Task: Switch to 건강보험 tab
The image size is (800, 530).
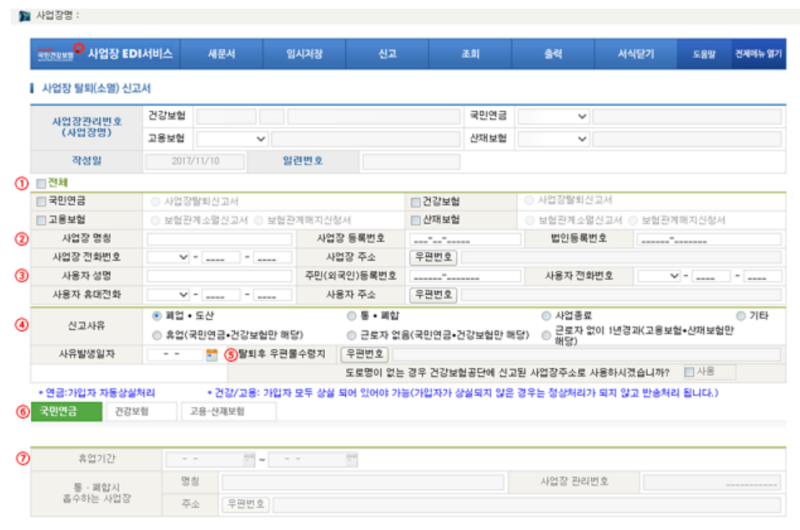Action: point(141,412)
